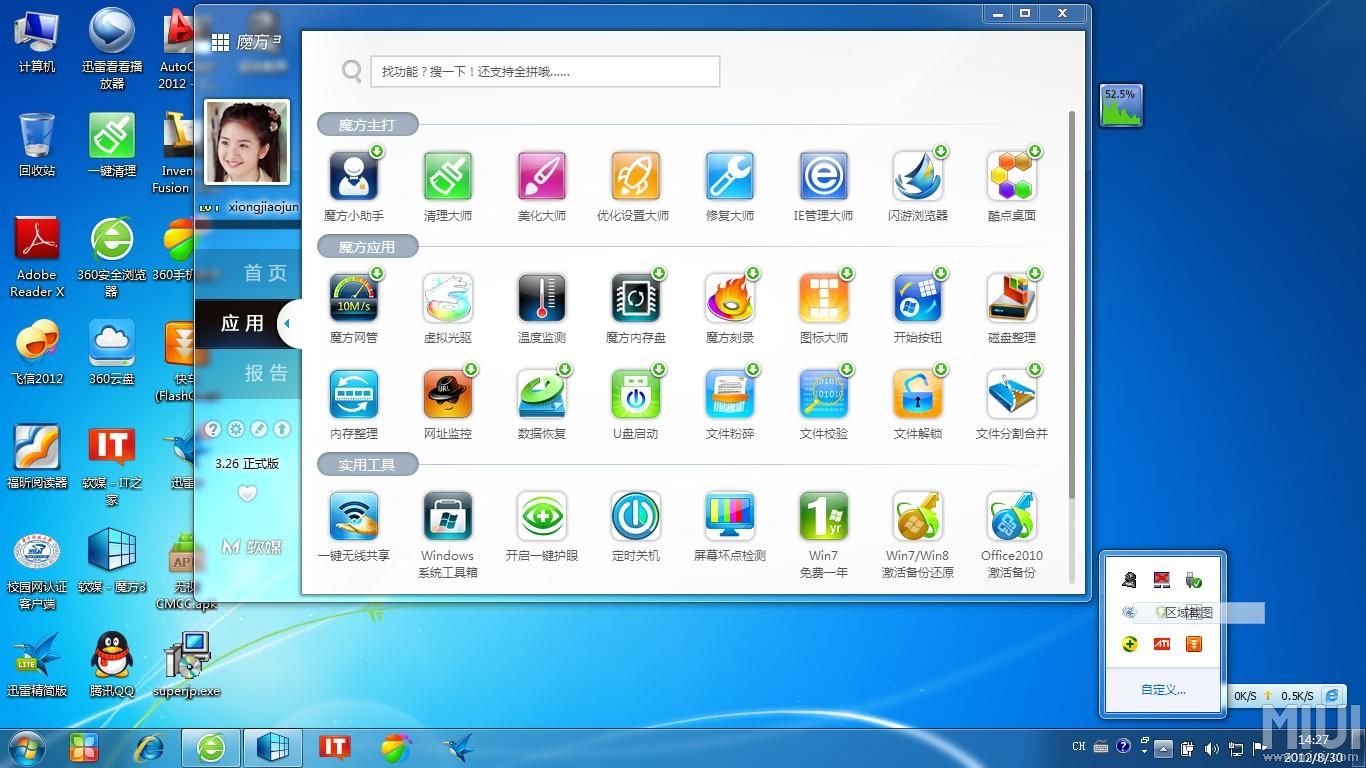Launch 清理大师 broom icon
The height and width of the screenshot is (768, 1366).
(448, 176)
